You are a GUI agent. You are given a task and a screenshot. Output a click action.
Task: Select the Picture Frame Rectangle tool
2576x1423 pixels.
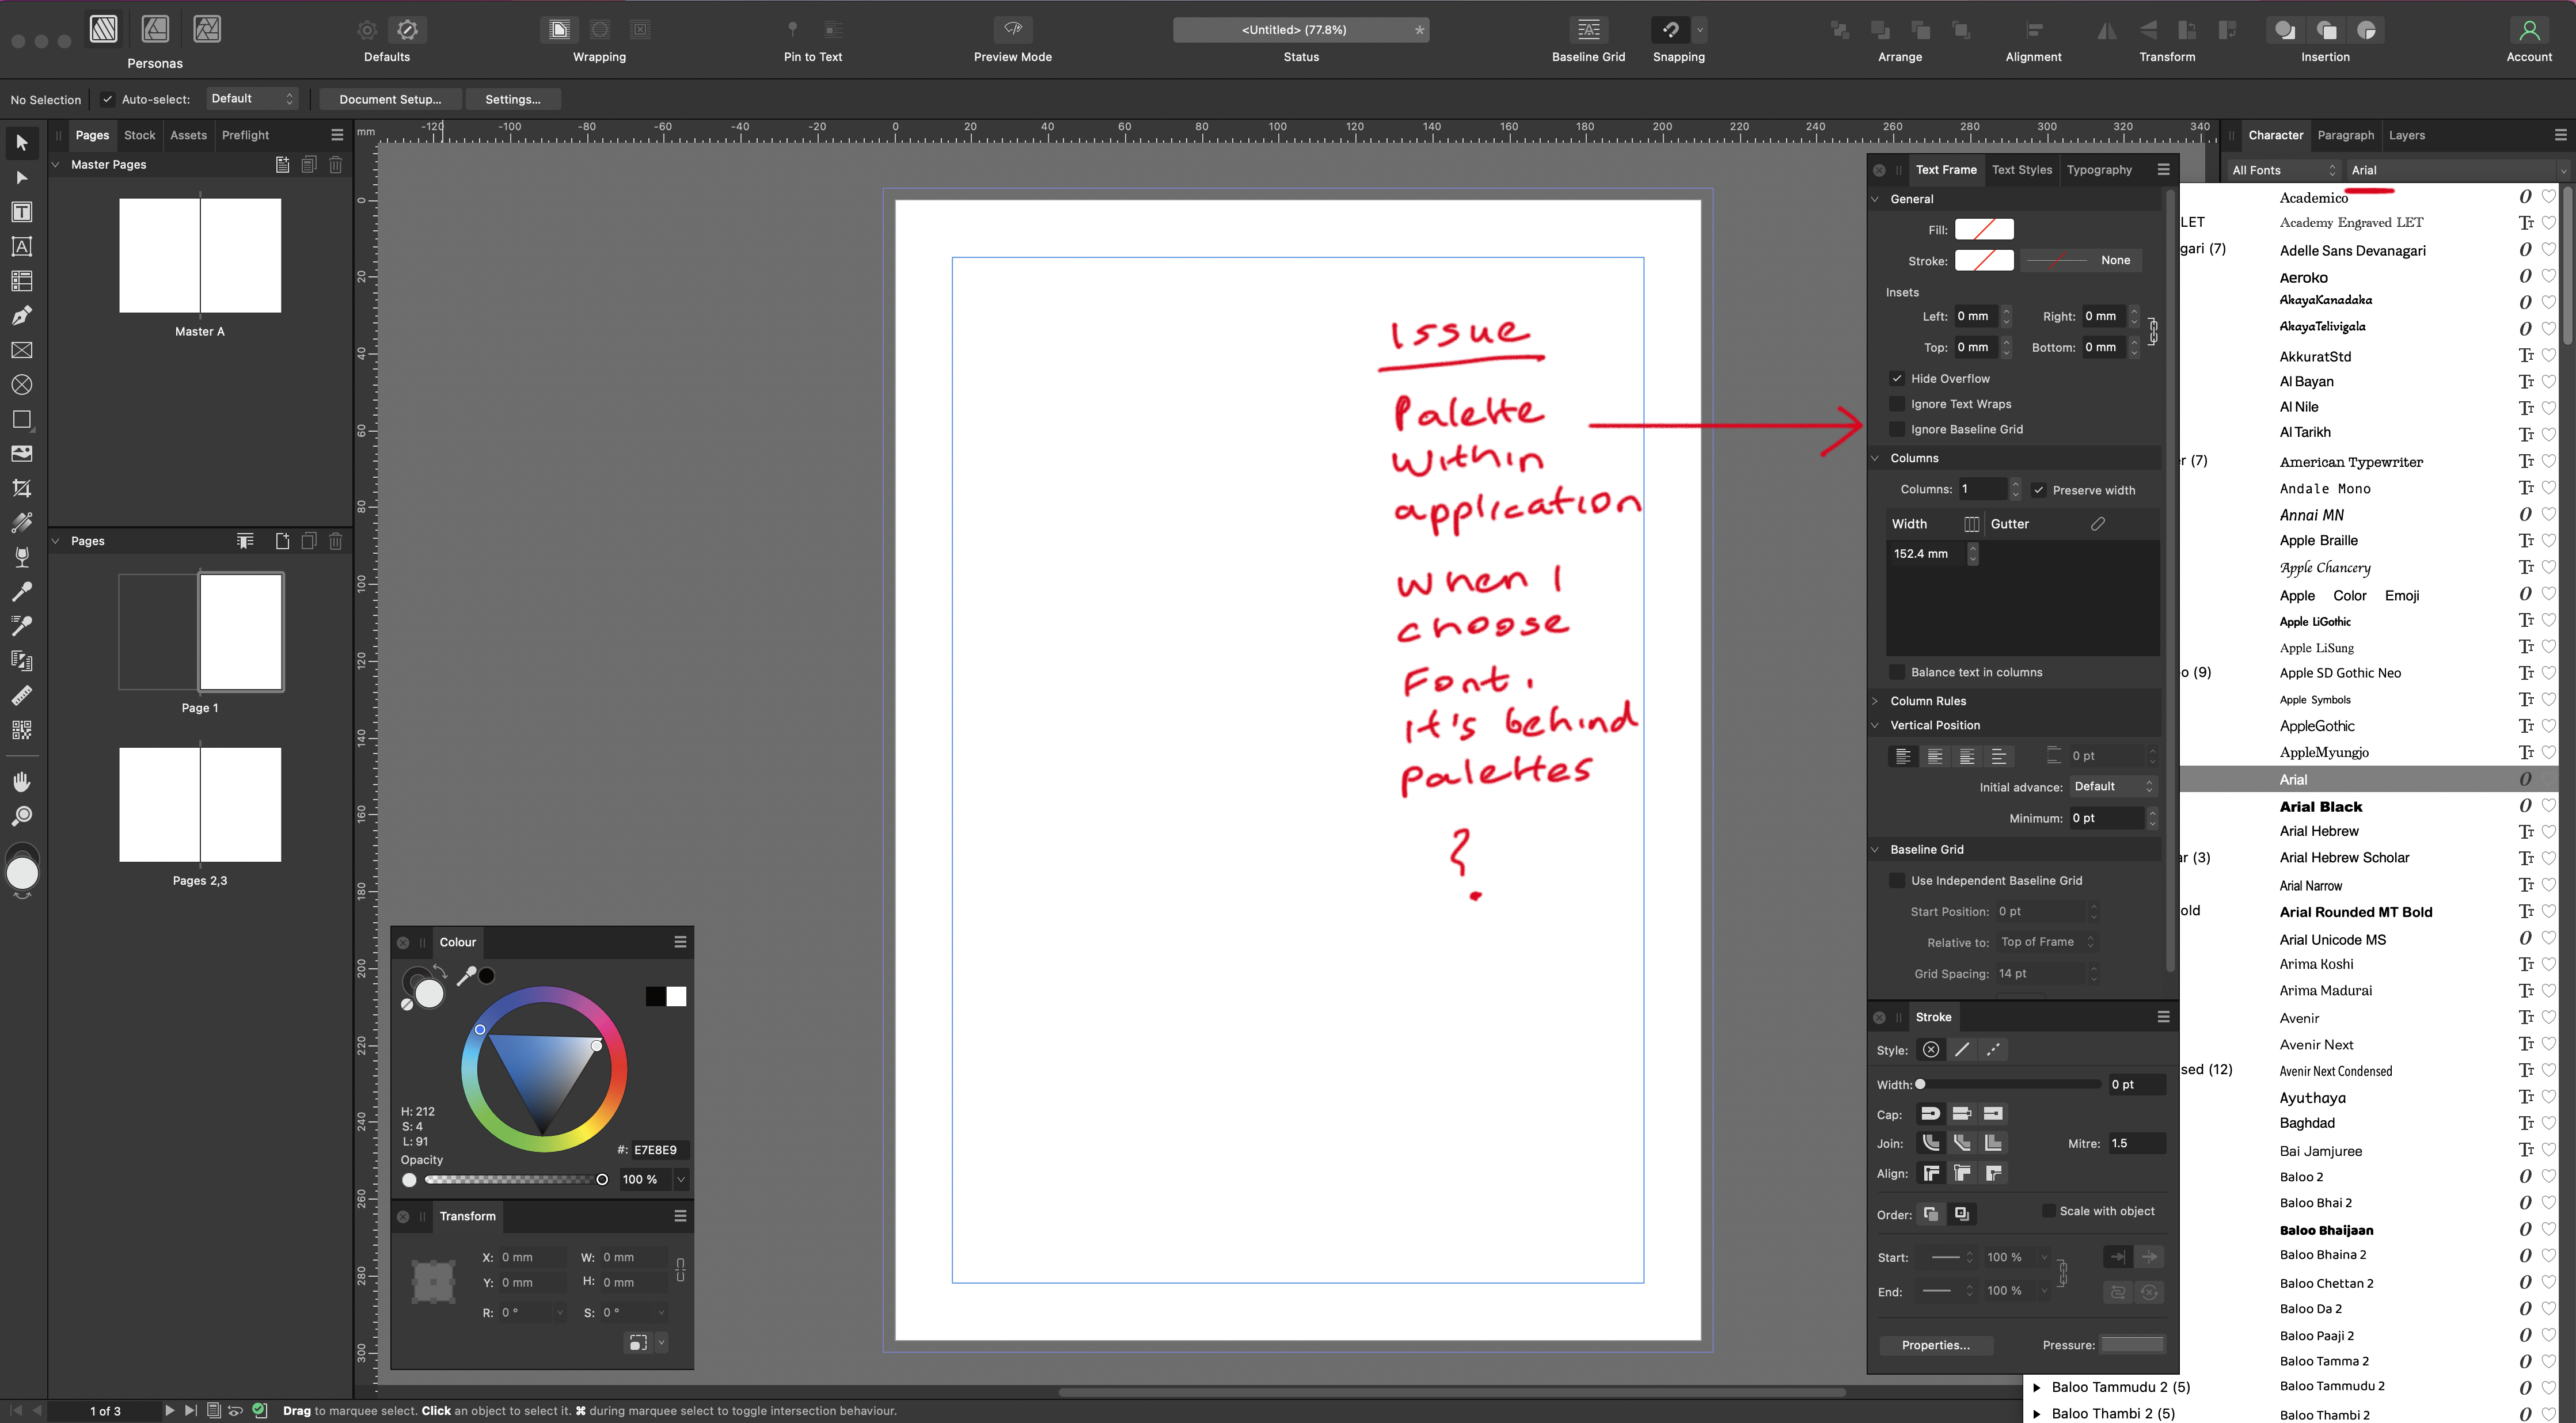click(x=21, y=351)
